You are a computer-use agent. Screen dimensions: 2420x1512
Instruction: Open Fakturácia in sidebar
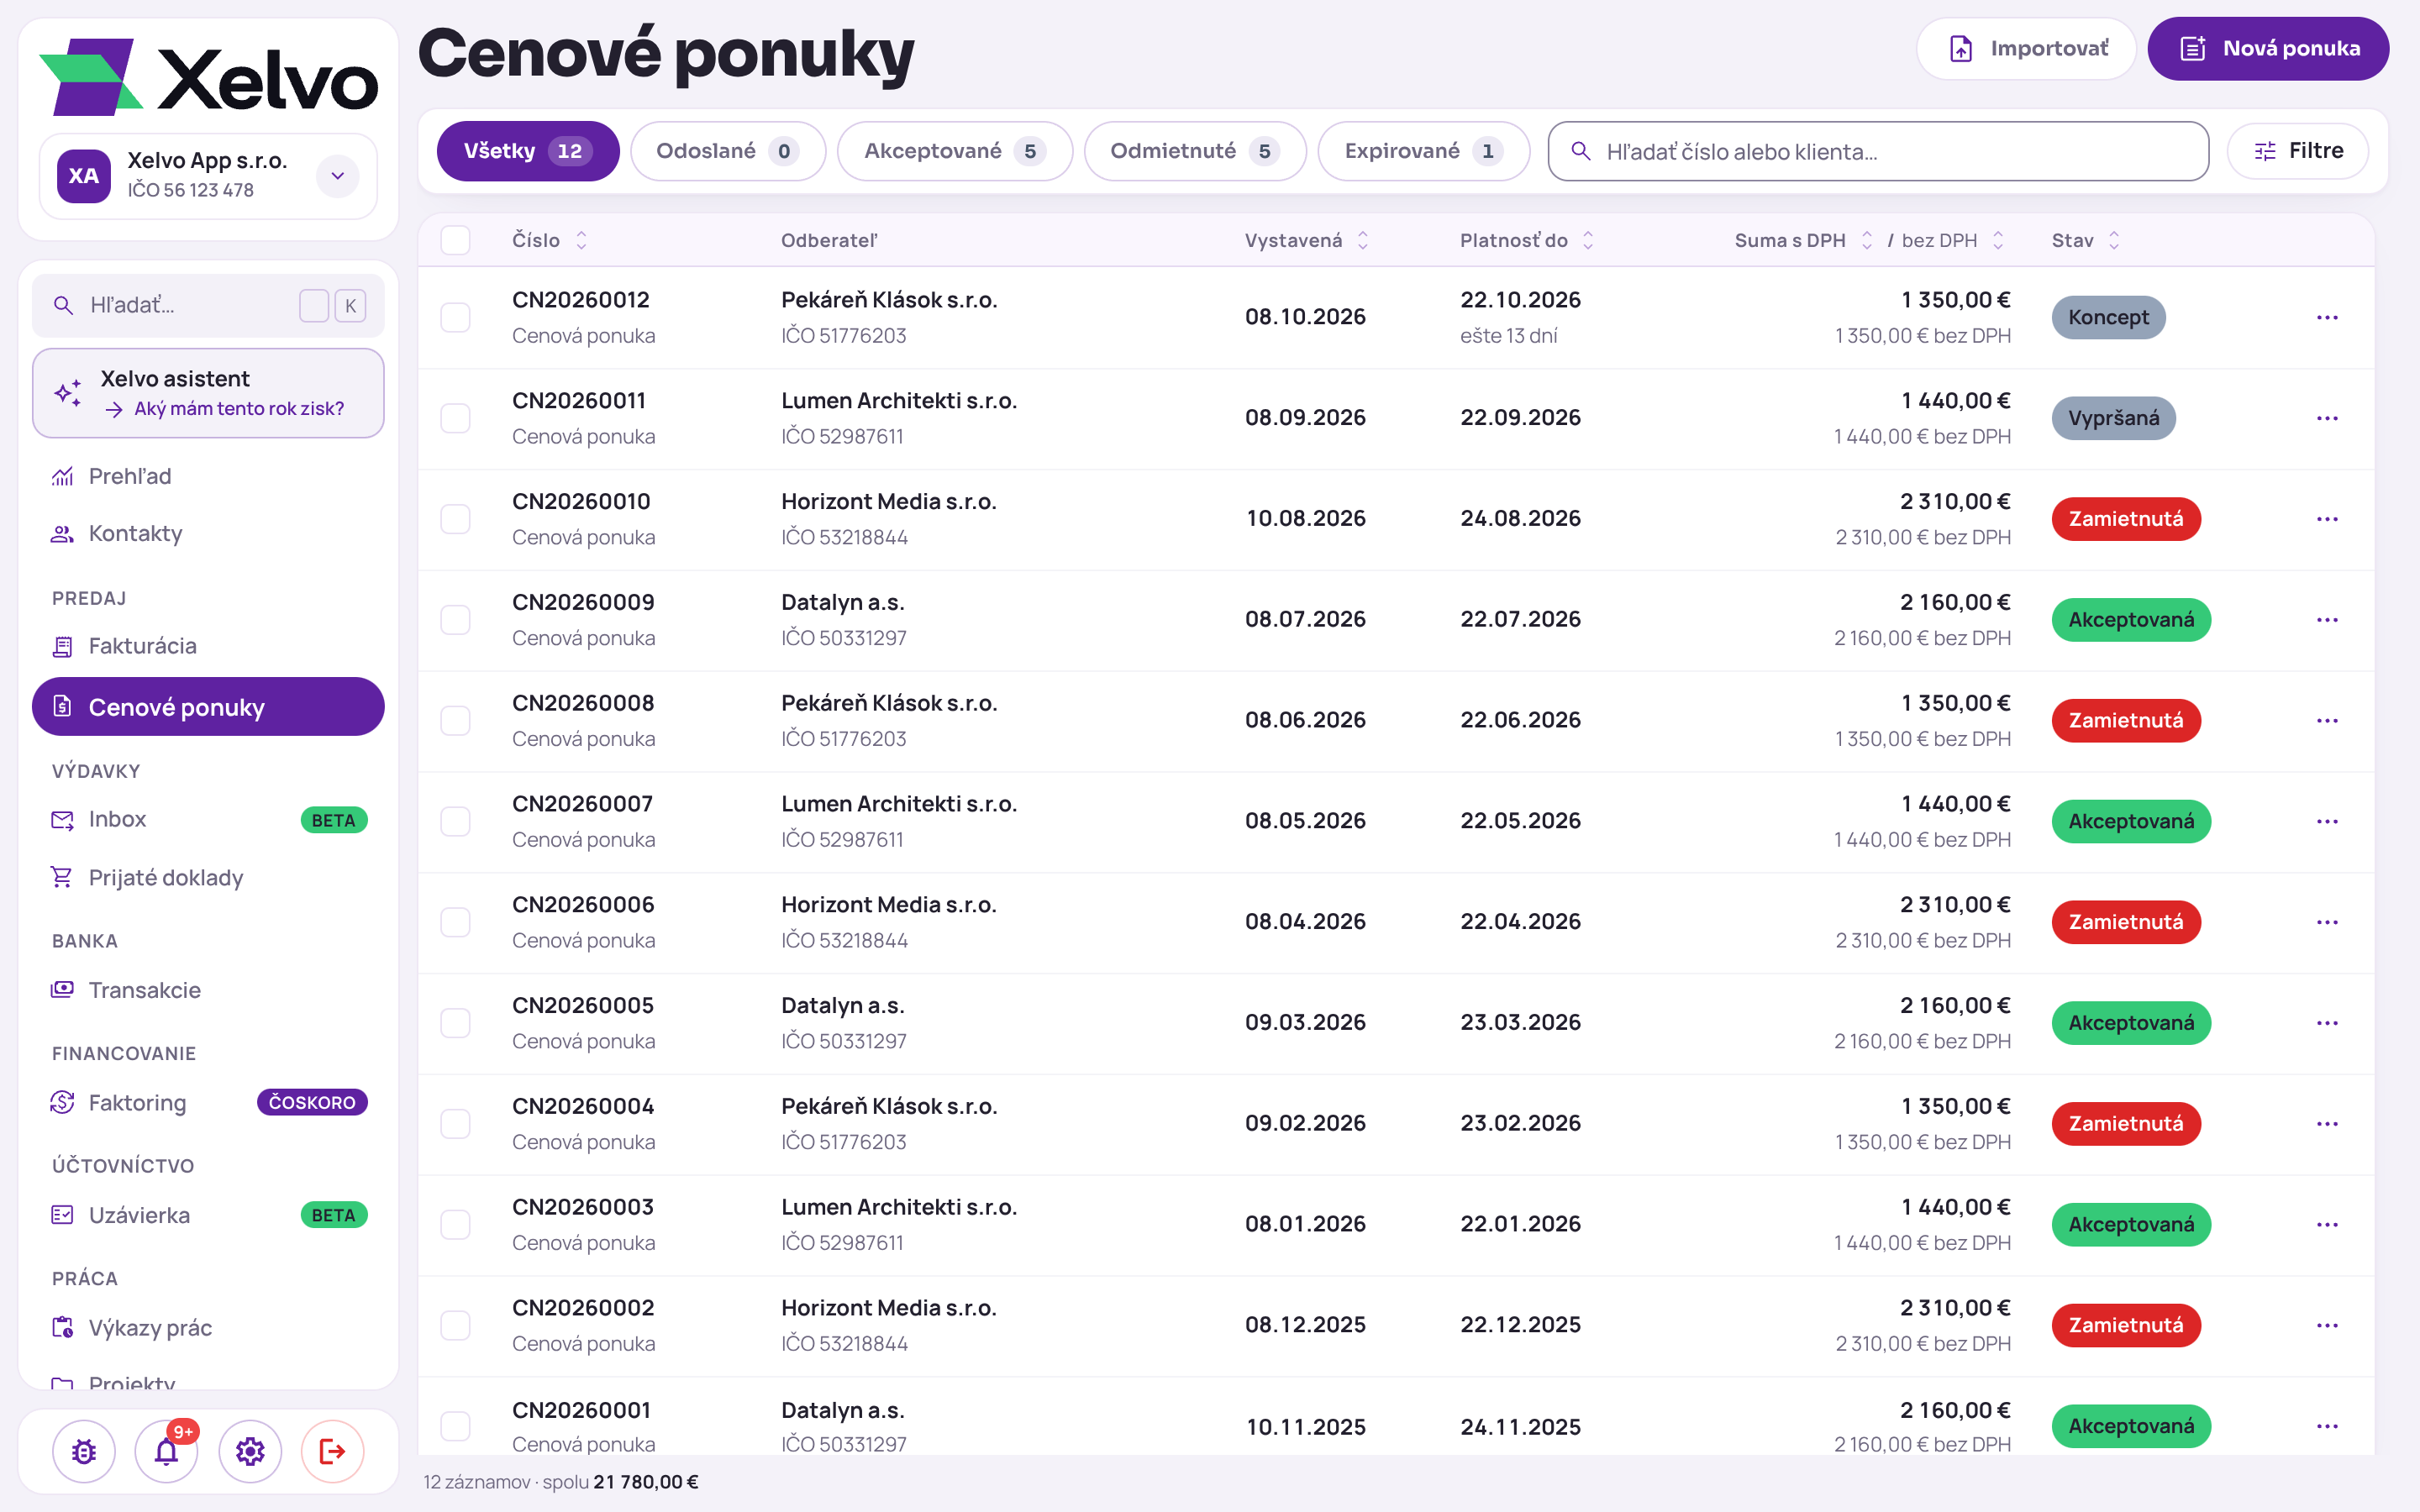[208, 646]
